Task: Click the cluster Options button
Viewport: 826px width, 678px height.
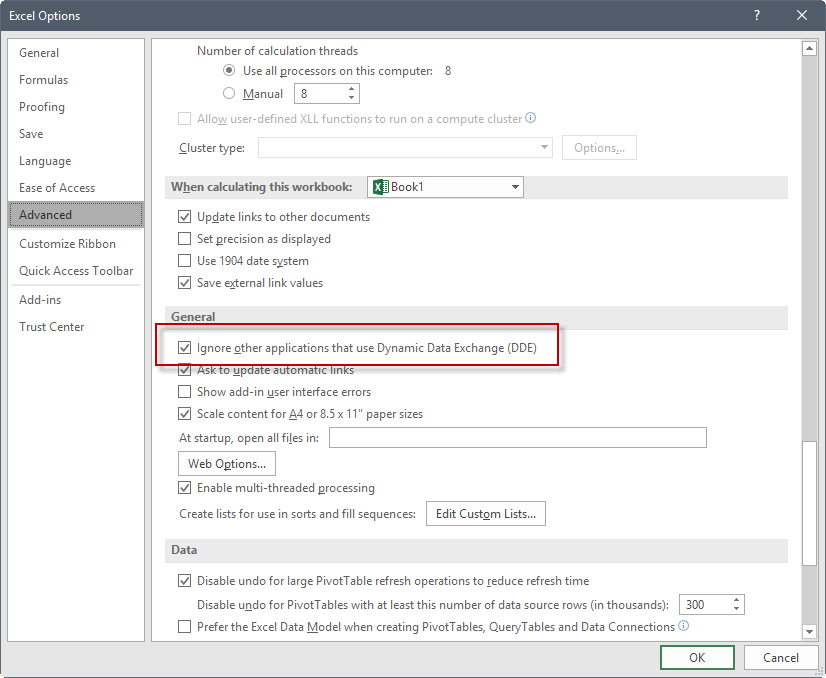Action: tap(599, 148)
